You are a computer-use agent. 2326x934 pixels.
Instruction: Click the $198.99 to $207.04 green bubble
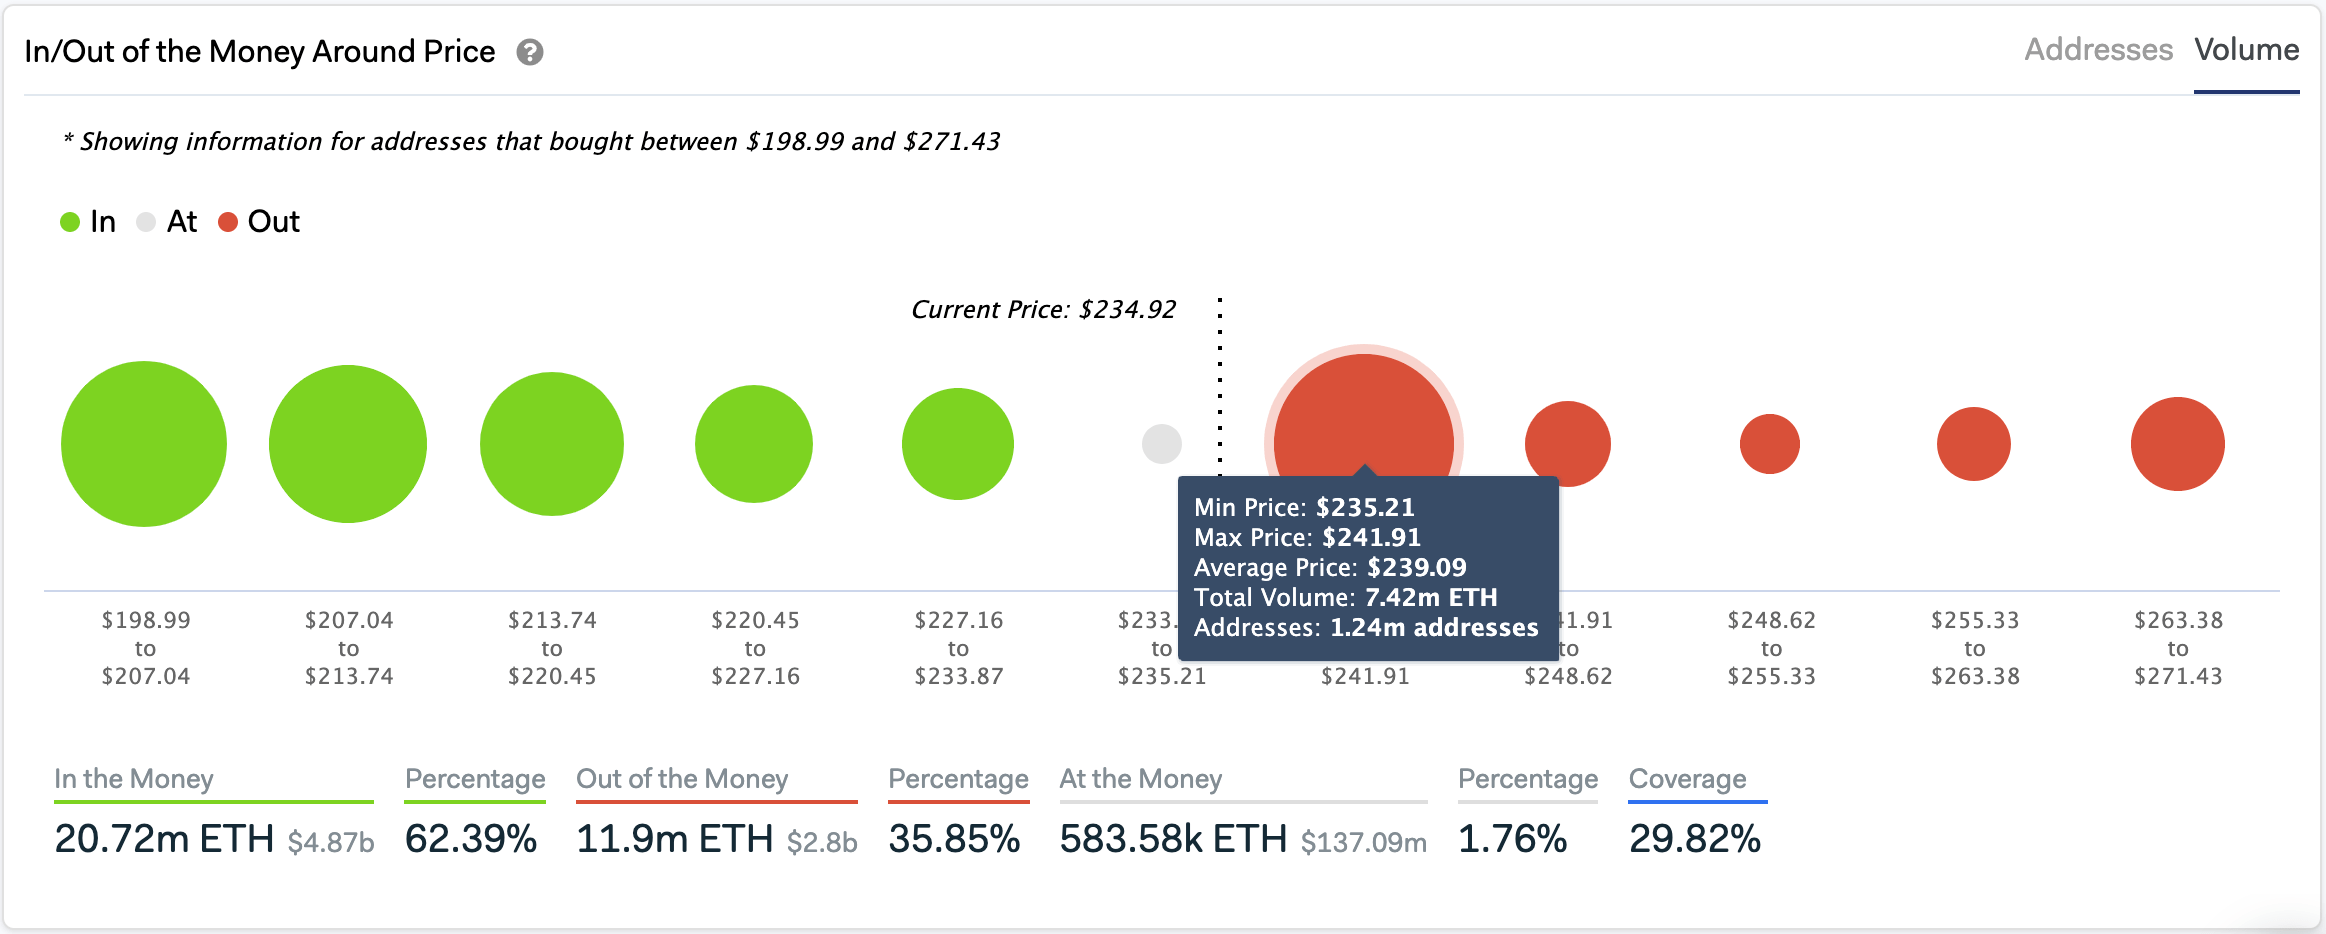click(x=144, y=444)
